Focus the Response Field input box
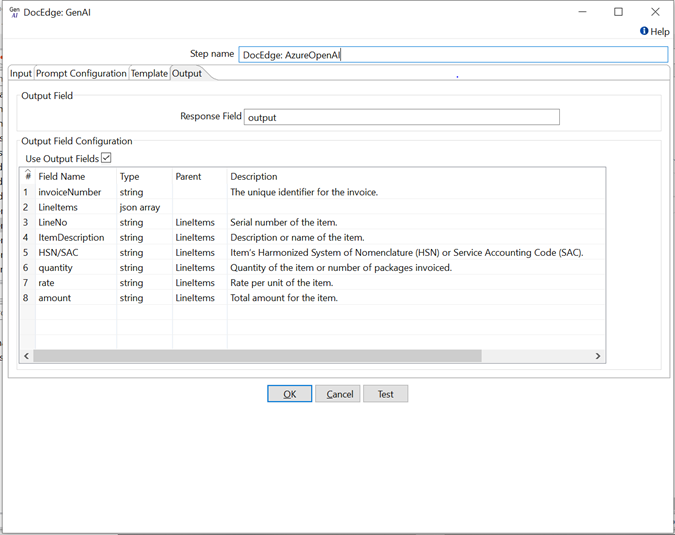Viewport: 675px width, 535px height. (401, 117)
